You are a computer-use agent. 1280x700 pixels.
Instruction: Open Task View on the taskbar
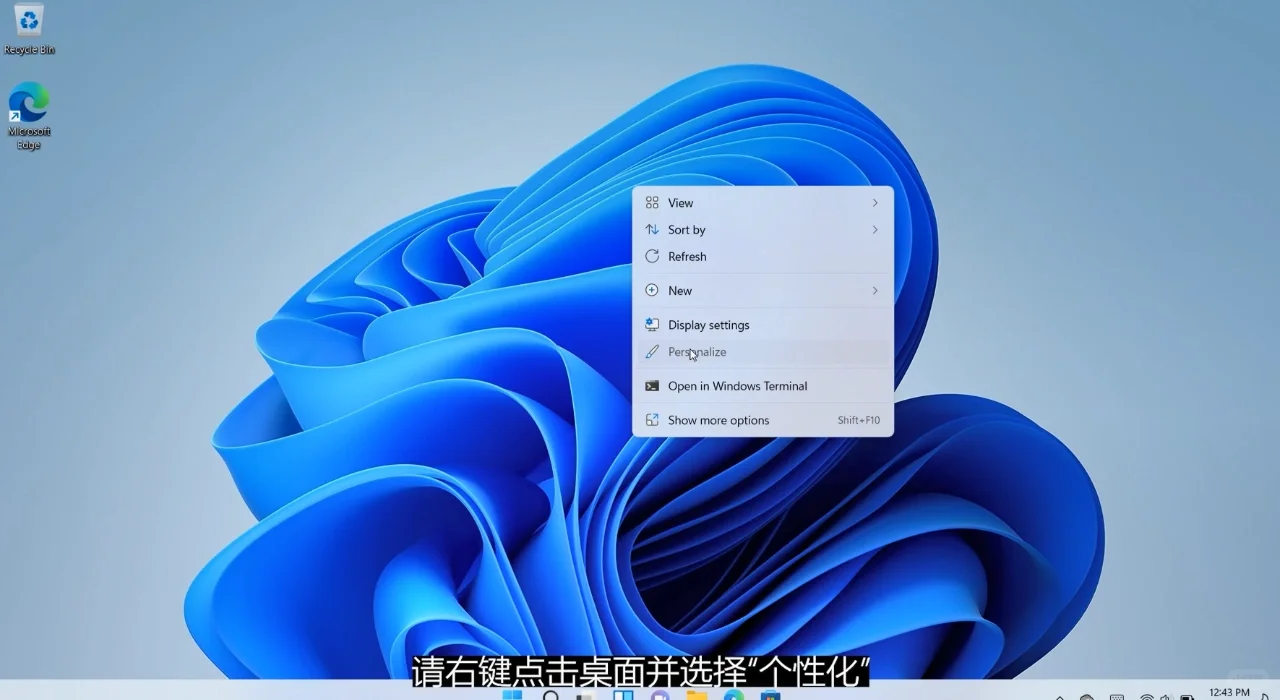(x=621, y=692)
